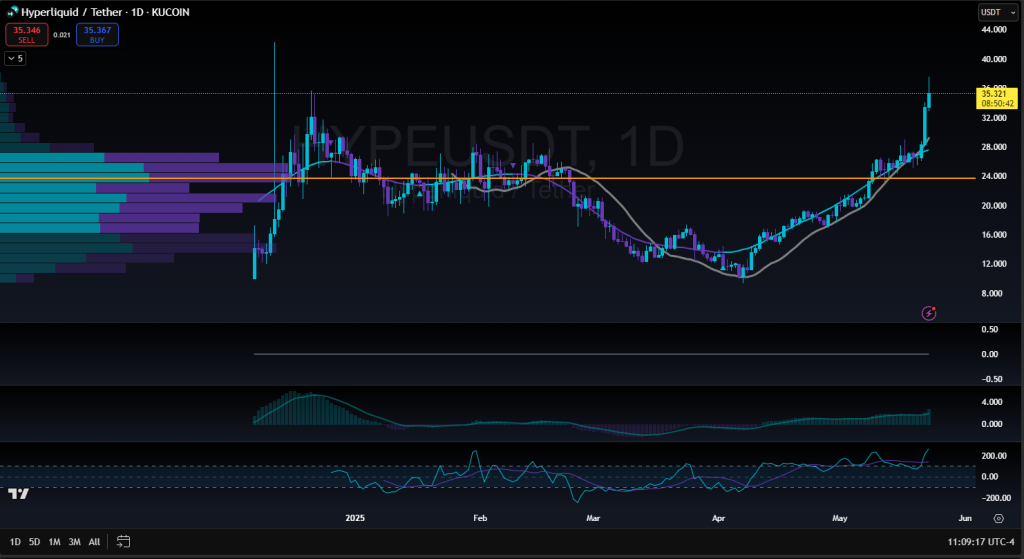Screen dimensions: 1024x559
Task: Select the All time range
Action: pyautogui.click(x=94, y=541)
